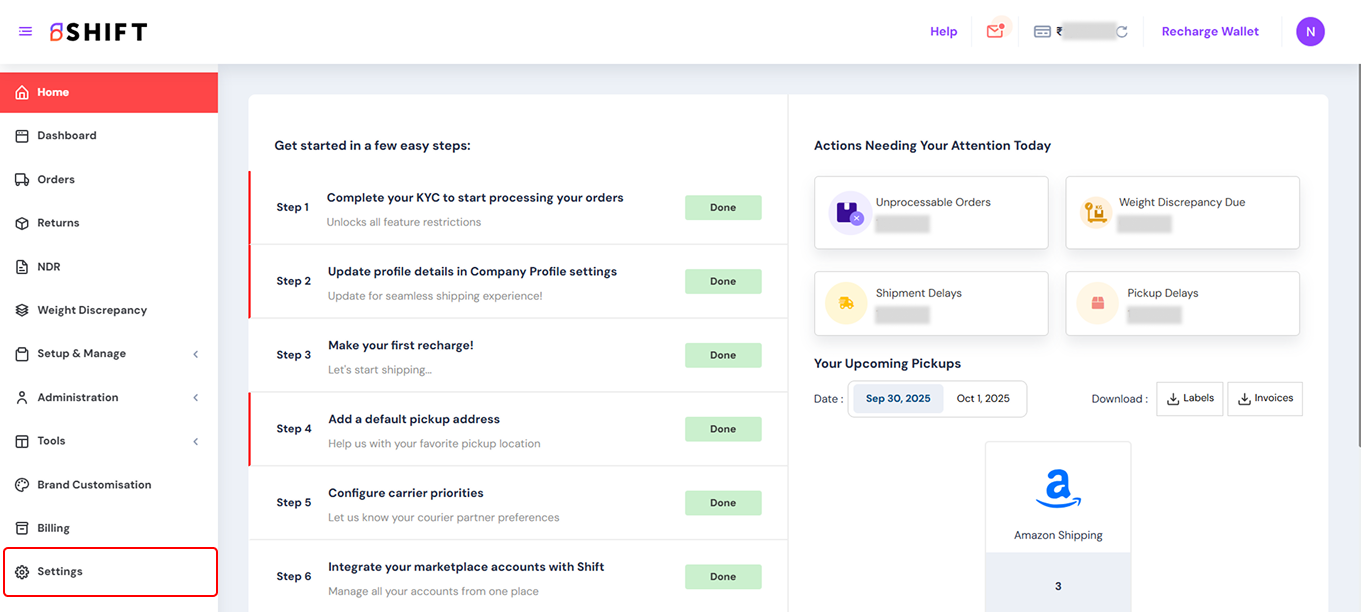This screenshot has height=612, width=1361.
Task: Switch to Oct 1, 2025 pickup date
Action: pyautogui.click(x=983, y=398)
